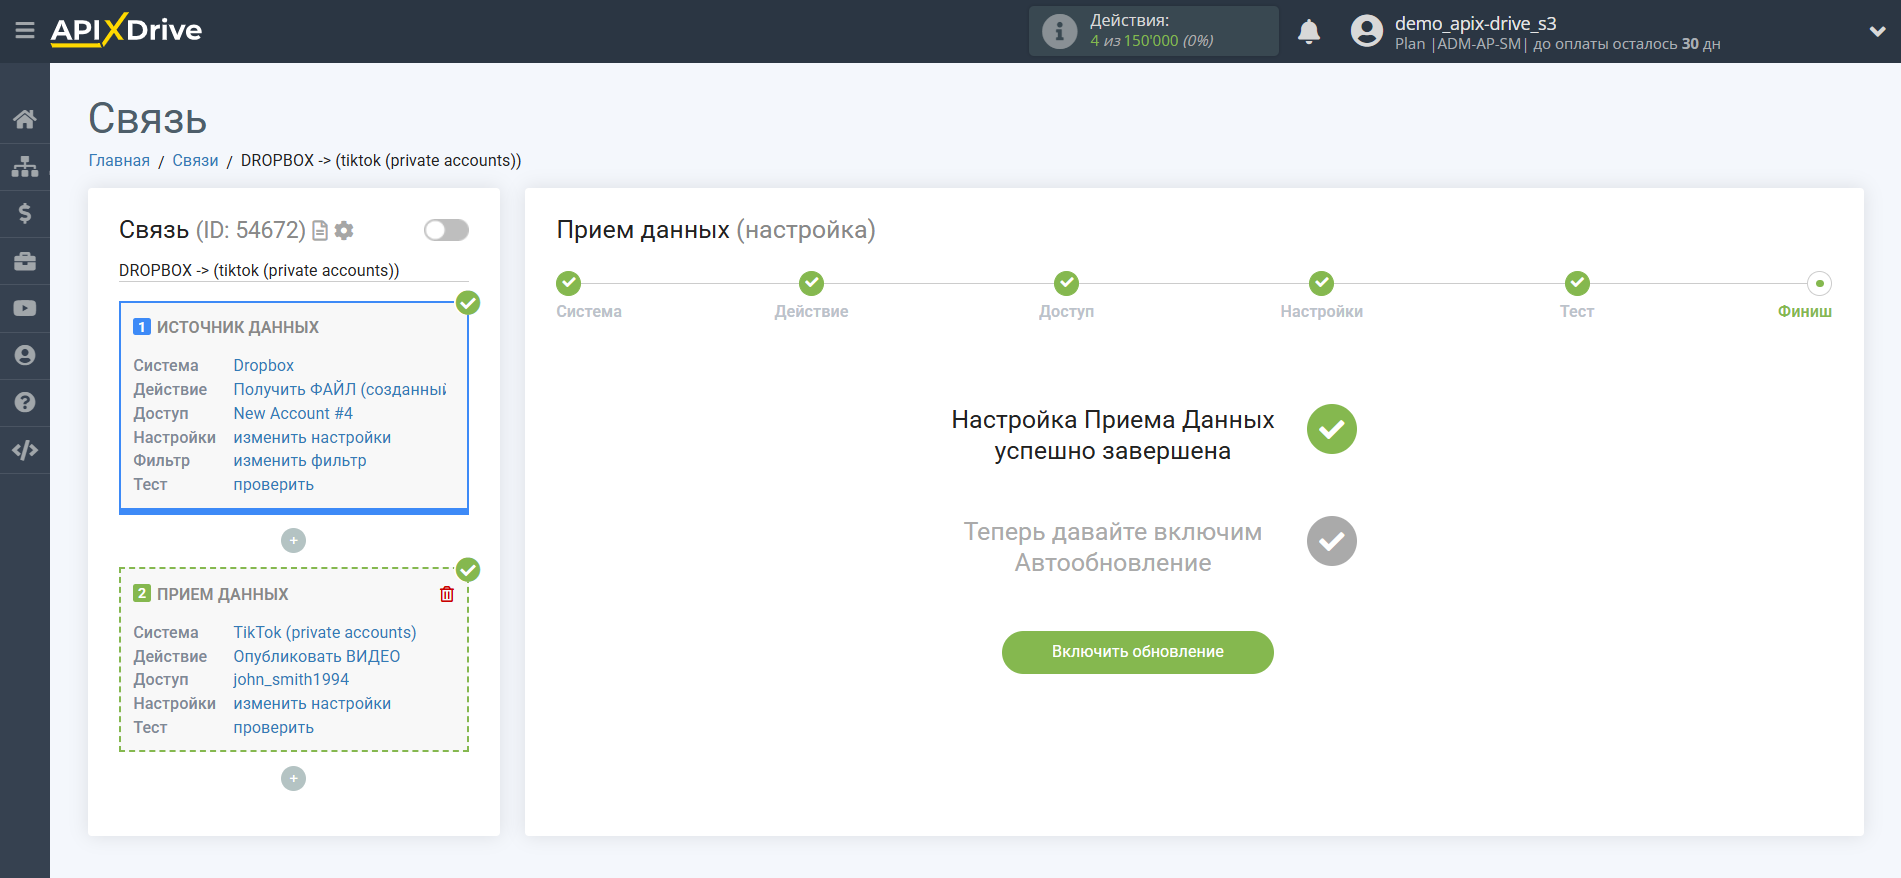Open the YouTube video sidebar icon
This screenshot has height=878, width=1901.
click(x=25, y=308)
